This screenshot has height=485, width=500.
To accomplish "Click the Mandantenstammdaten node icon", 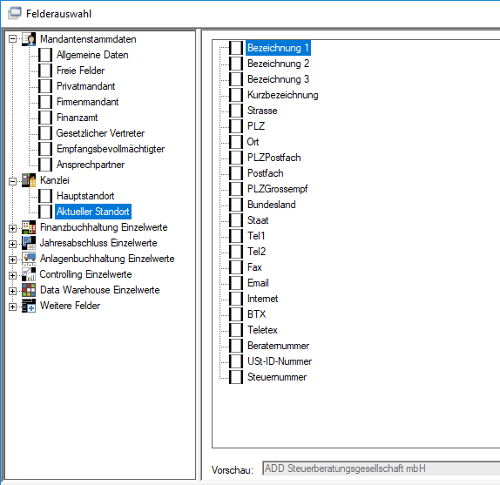I will pyautogui.click(x=29, y=39).
